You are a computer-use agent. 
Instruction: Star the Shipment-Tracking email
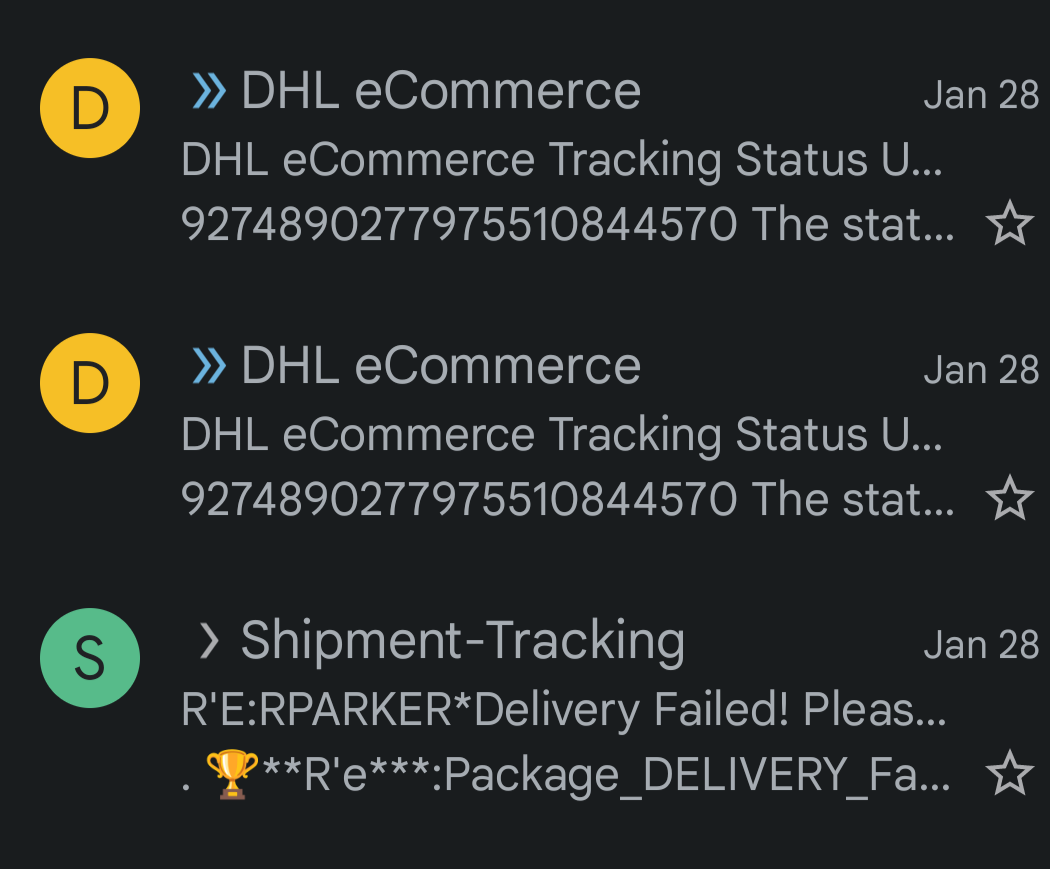[x=1009, y=774]
